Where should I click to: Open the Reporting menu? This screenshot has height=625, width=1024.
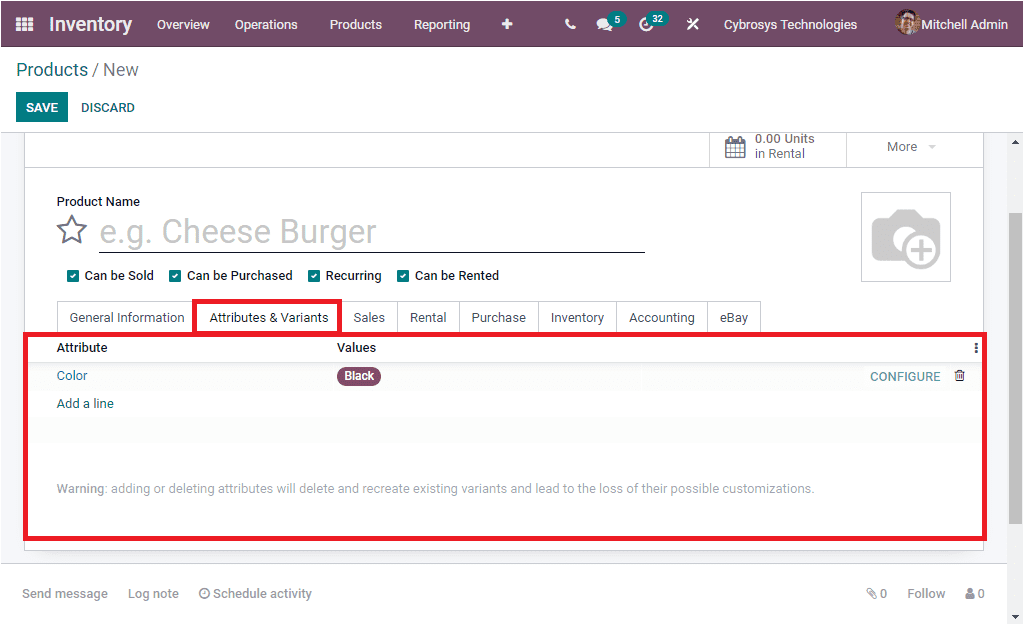[441, 24]
